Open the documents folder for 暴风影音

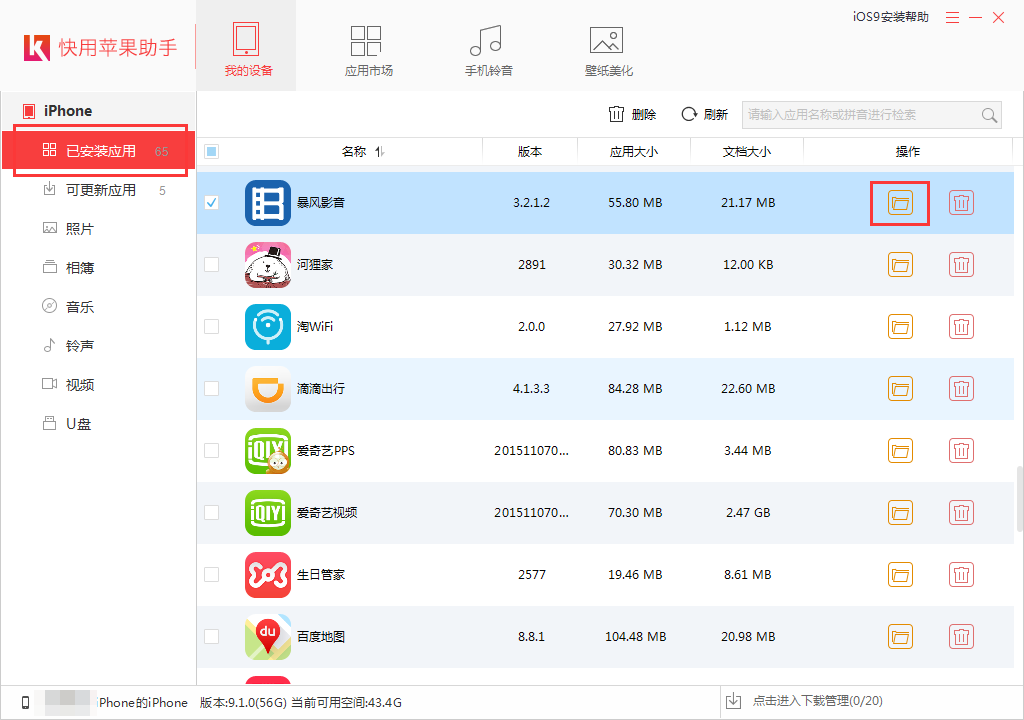click(x=899, y=202)
